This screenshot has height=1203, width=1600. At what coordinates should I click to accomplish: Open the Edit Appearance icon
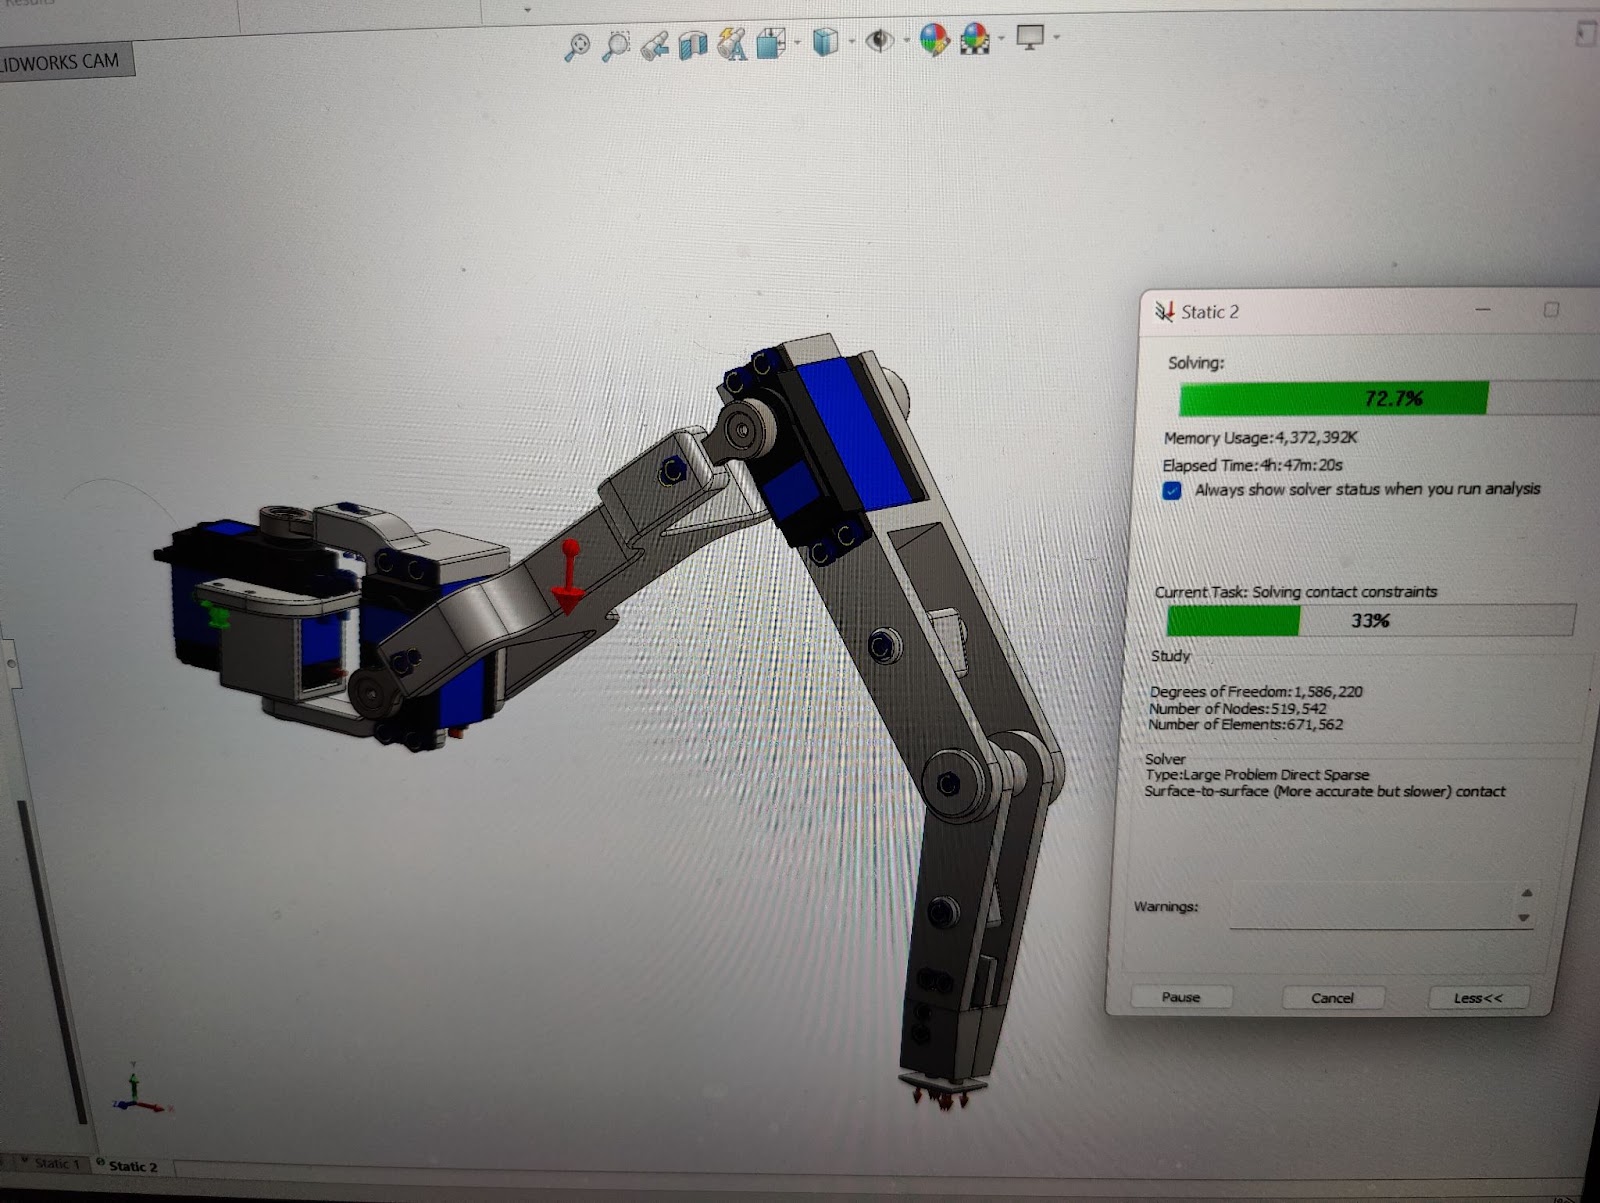[x=934, y=40]
